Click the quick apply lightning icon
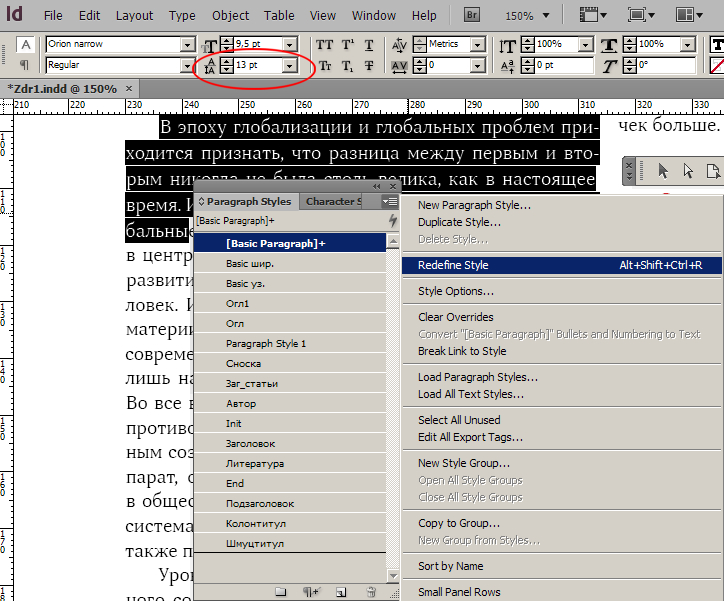This screenshot has width=724, height=601. click(x=392, y=221)
